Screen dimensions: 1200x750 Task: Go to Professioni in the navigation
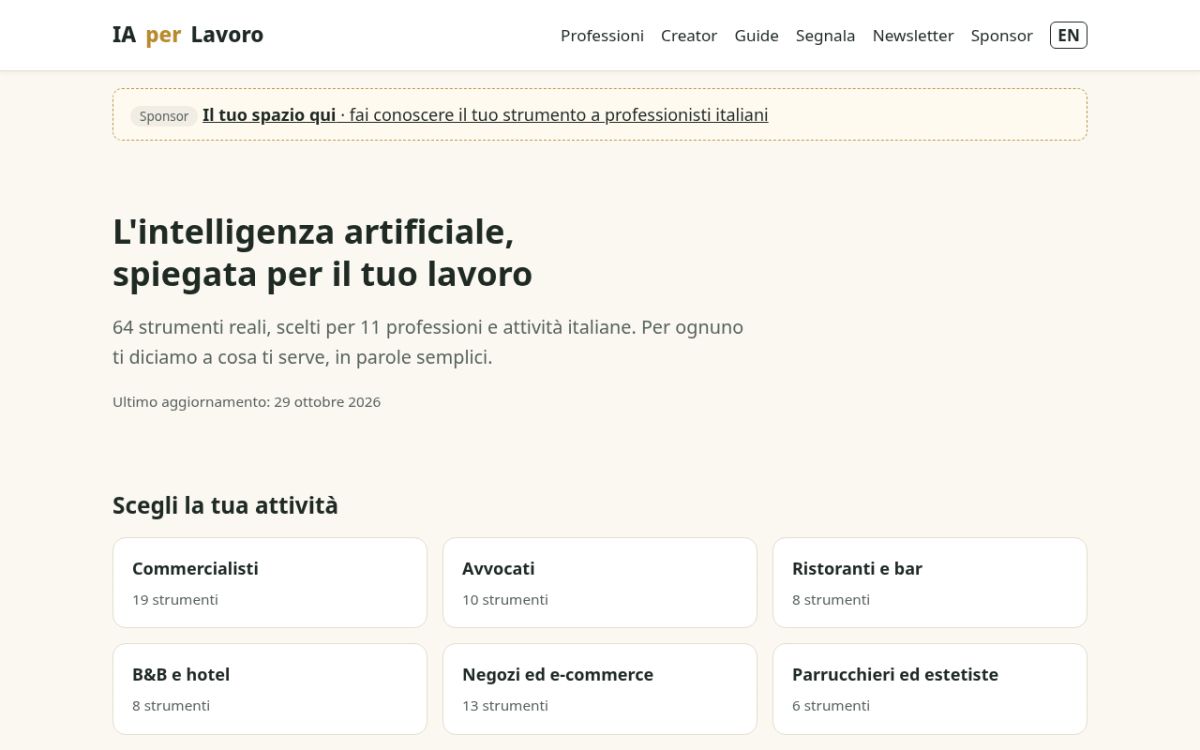click(x=602, y=36)
